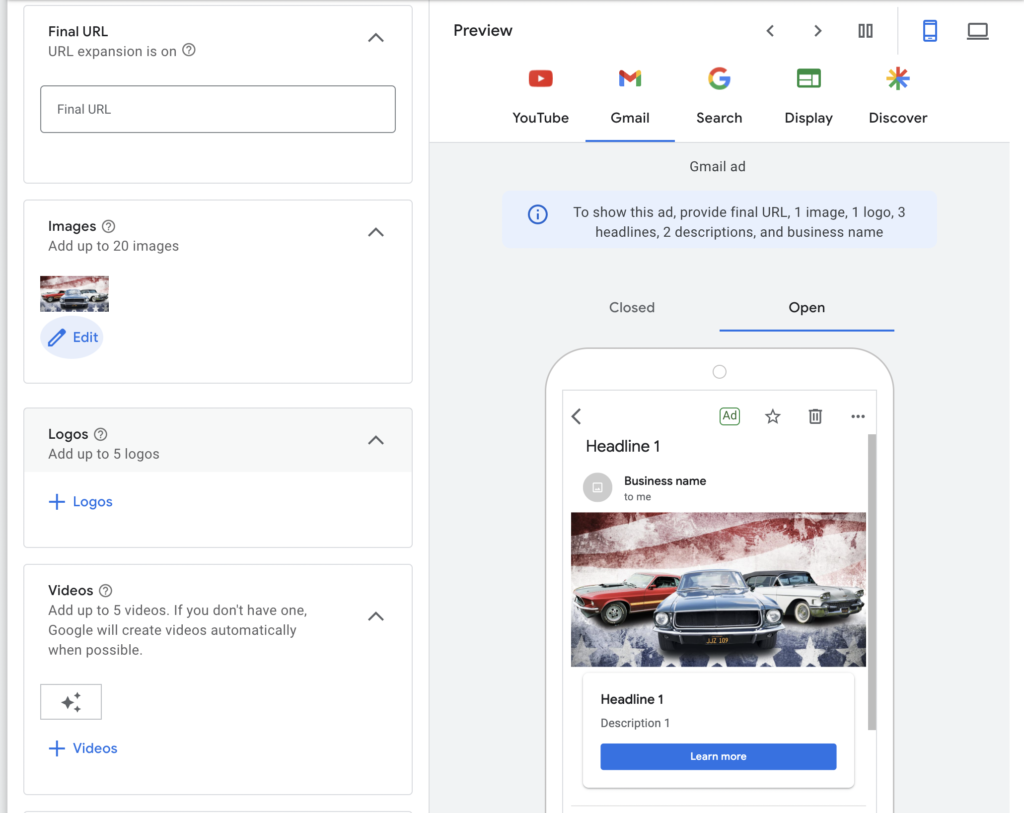Select the Discover preview tab

898,96
